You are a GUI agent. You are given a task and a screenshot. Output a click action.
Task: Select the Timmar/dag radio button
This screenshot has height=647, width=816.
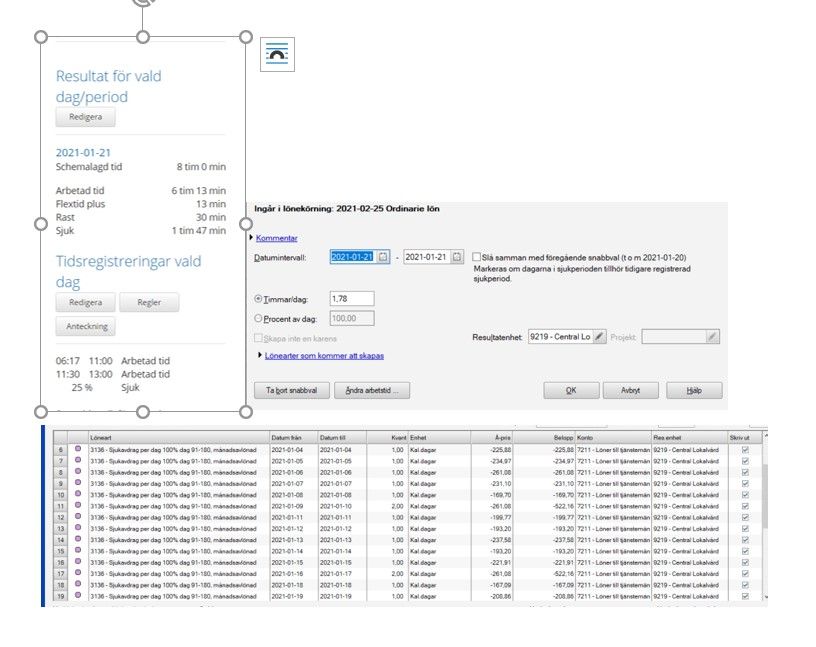(x=258, y=299)
